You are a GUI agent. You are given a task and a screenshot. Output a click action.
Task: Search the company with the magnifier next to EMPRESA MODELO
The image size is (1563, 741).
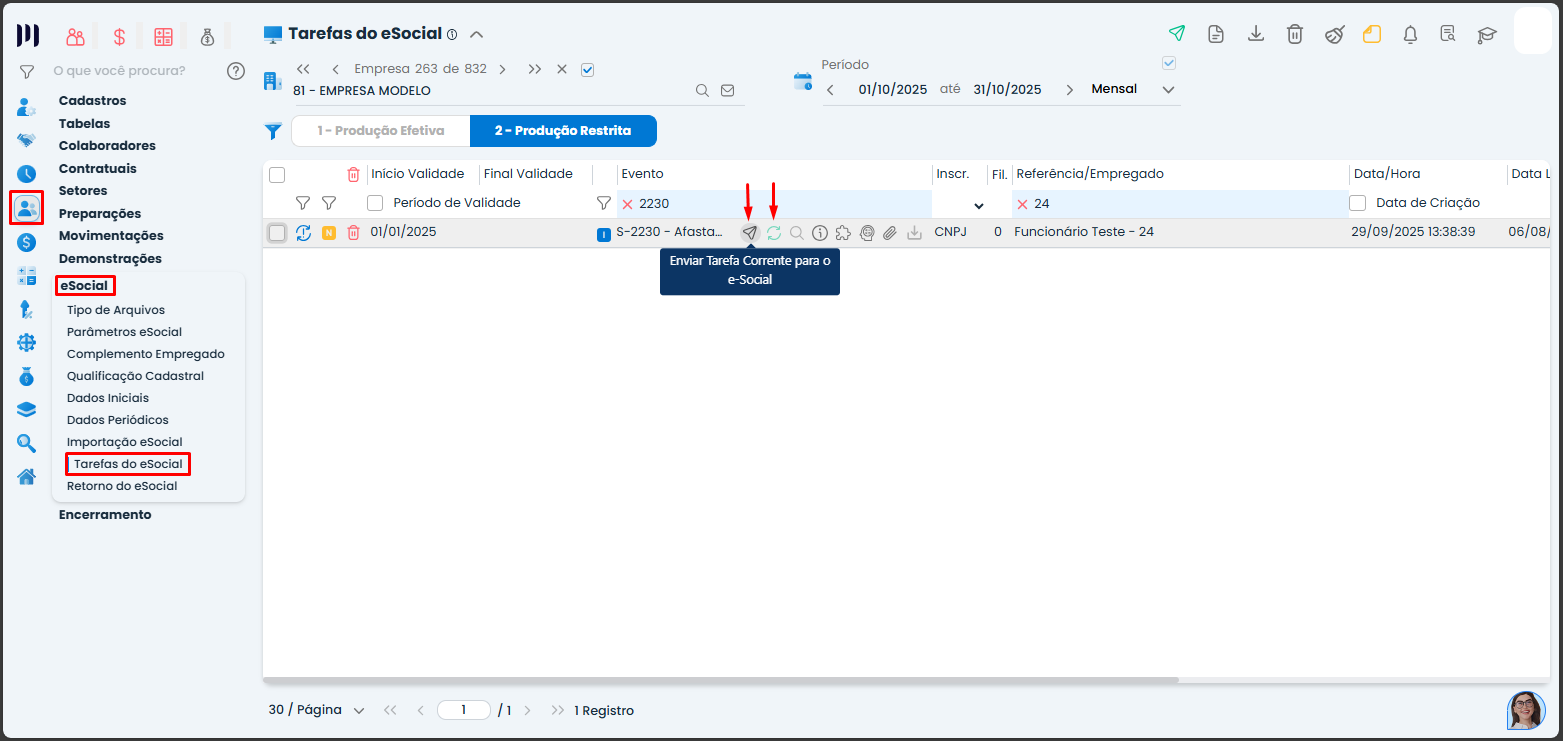pos(703,90)
